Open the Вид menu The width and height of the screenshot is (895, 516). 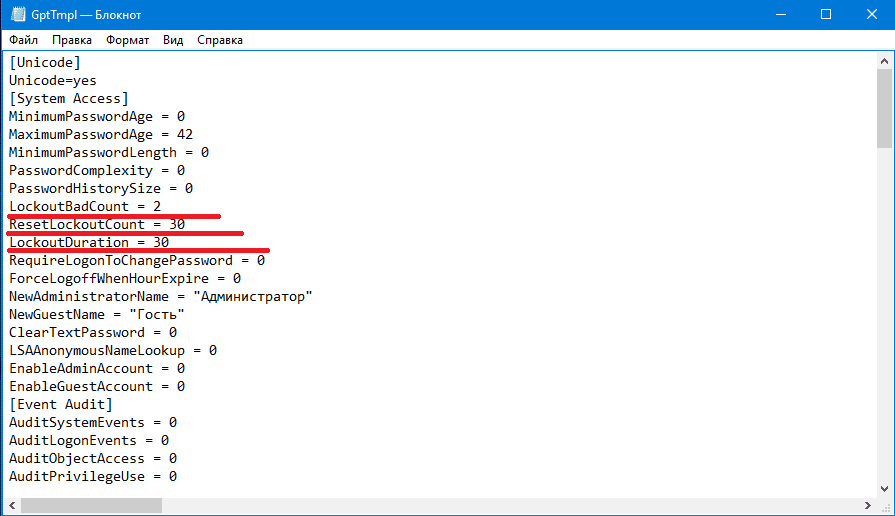point(173,40)
